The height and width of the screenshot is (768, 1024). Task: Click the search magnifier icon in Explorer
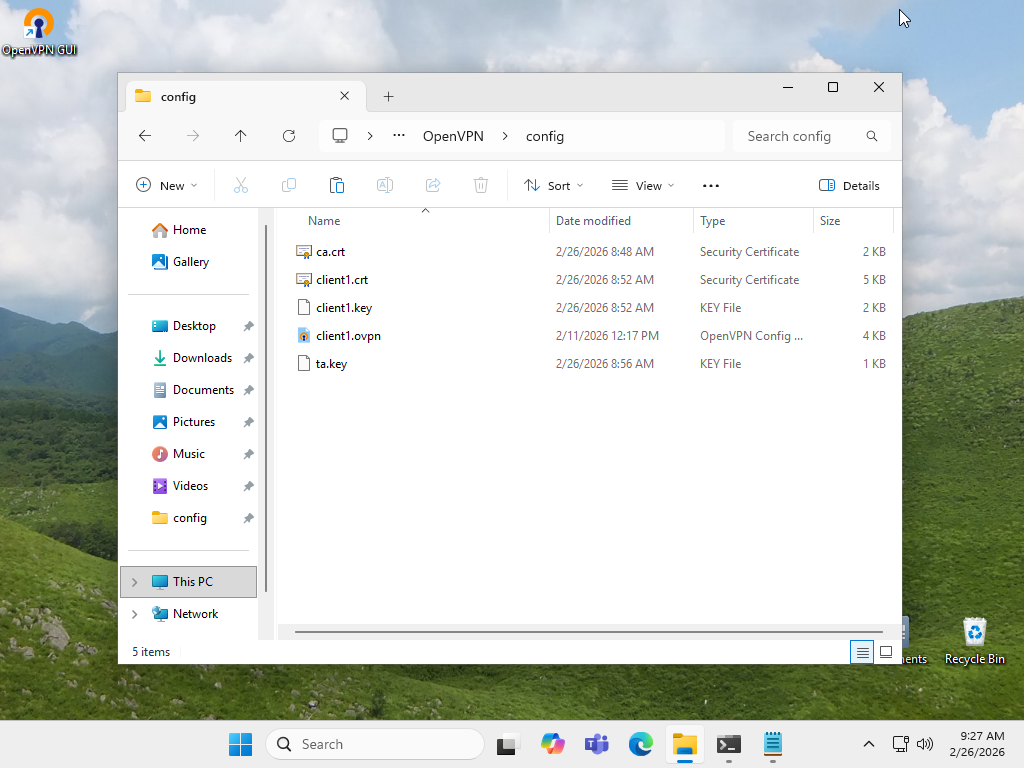pyautogui.click(x=872, y=136)
